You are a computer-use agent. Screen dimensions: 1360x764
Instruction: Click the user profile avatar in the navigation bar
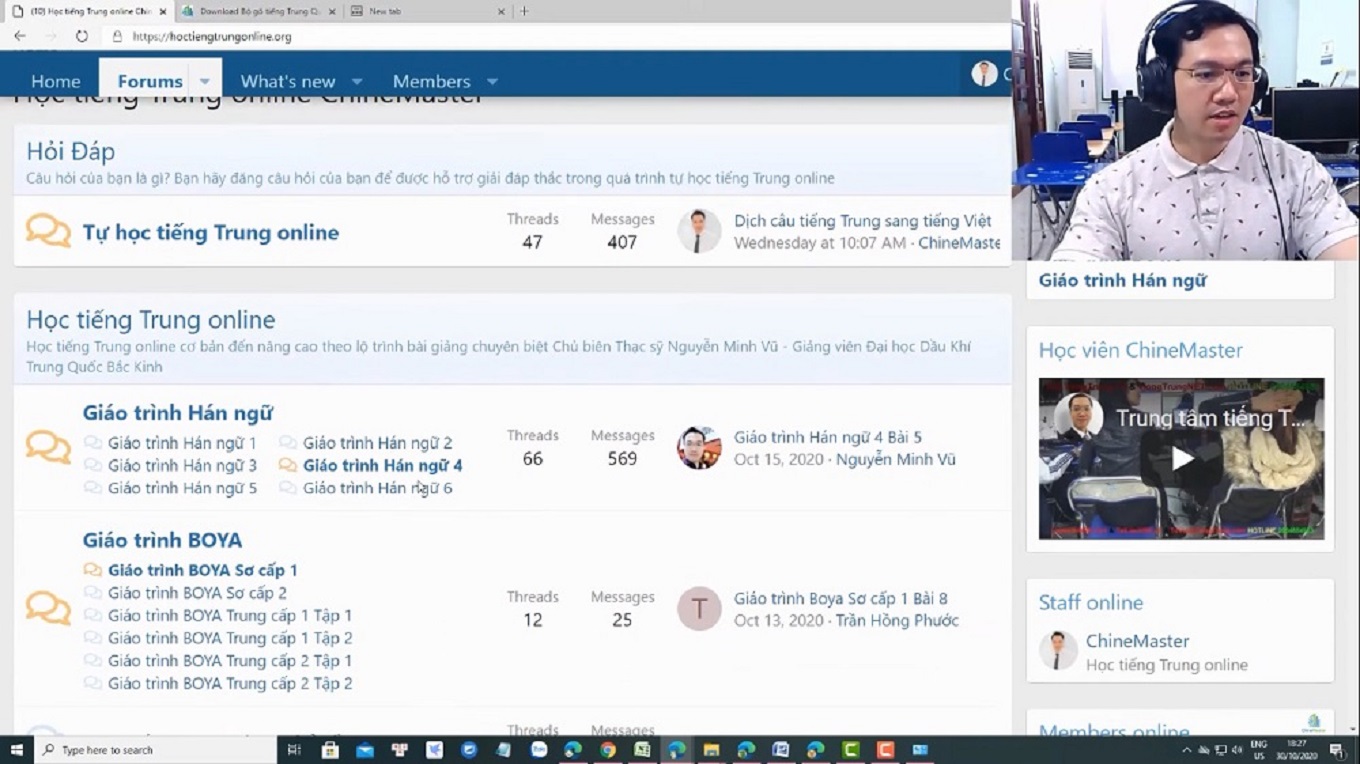click(x=984, y=74)
